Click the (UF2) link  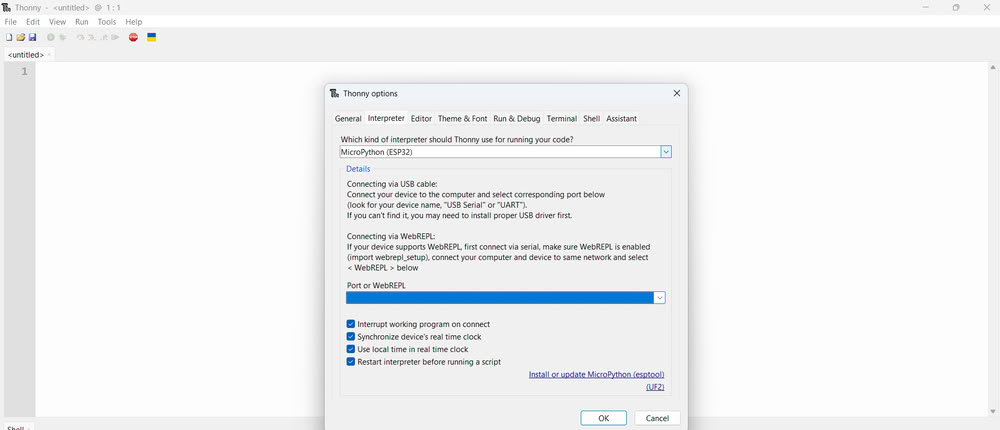655,387
